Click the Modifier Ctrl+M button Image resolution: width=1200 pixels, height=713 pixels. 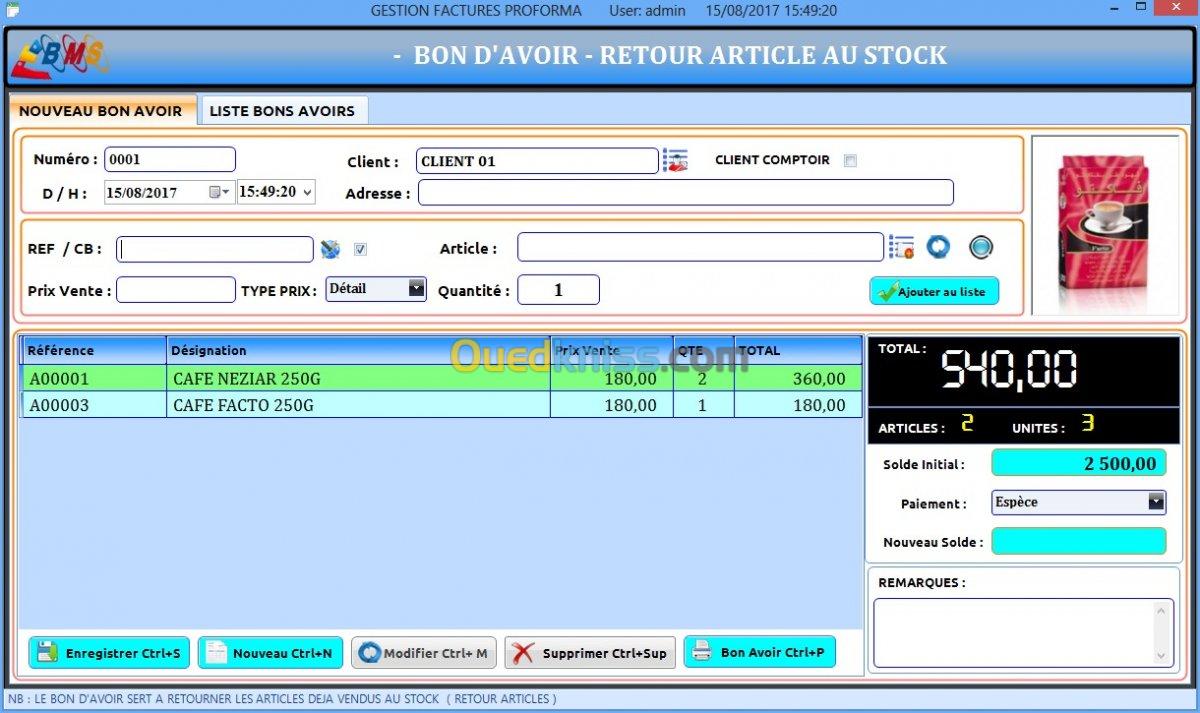click(424, 653)
